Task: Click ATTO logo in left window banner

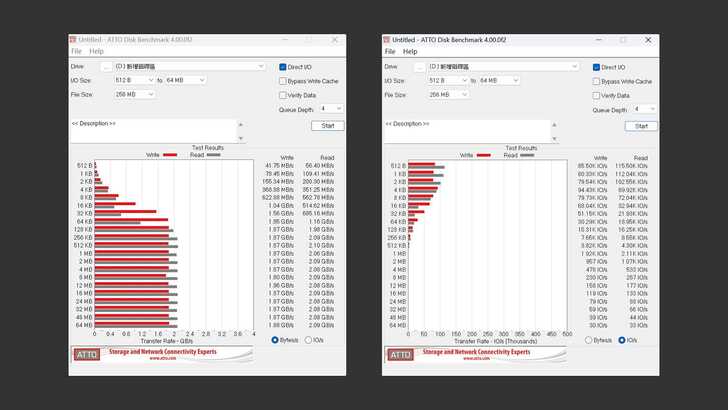Action: click(87, 355)
